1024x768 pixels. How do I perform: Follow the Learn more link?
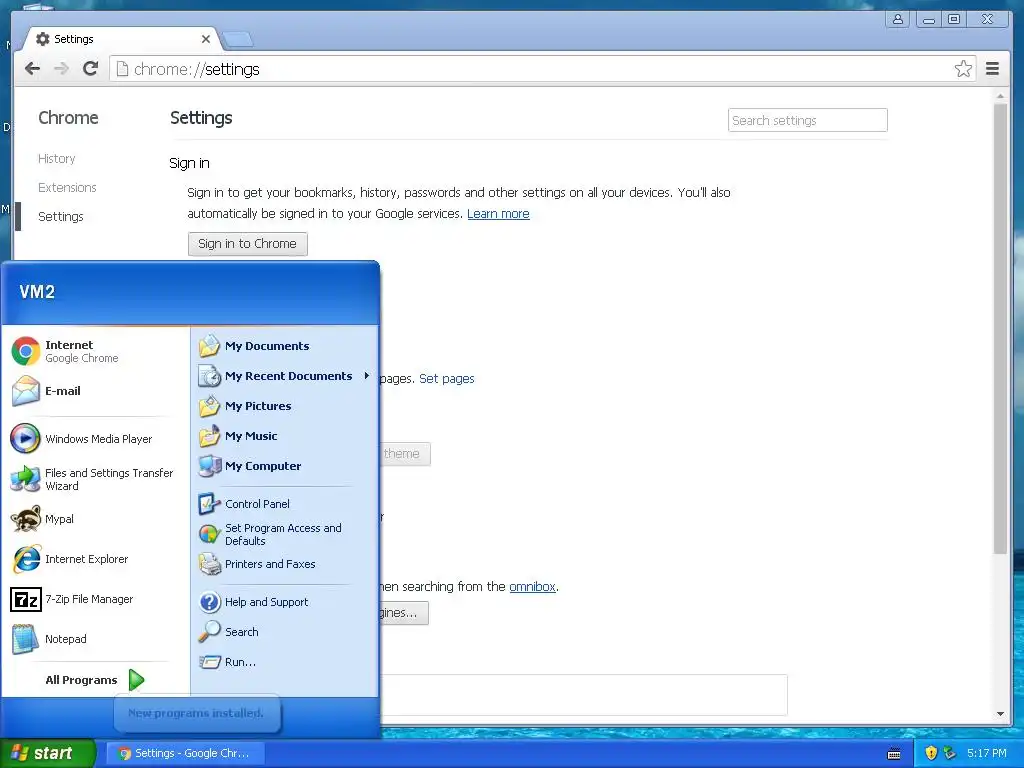tap(498, 214)
